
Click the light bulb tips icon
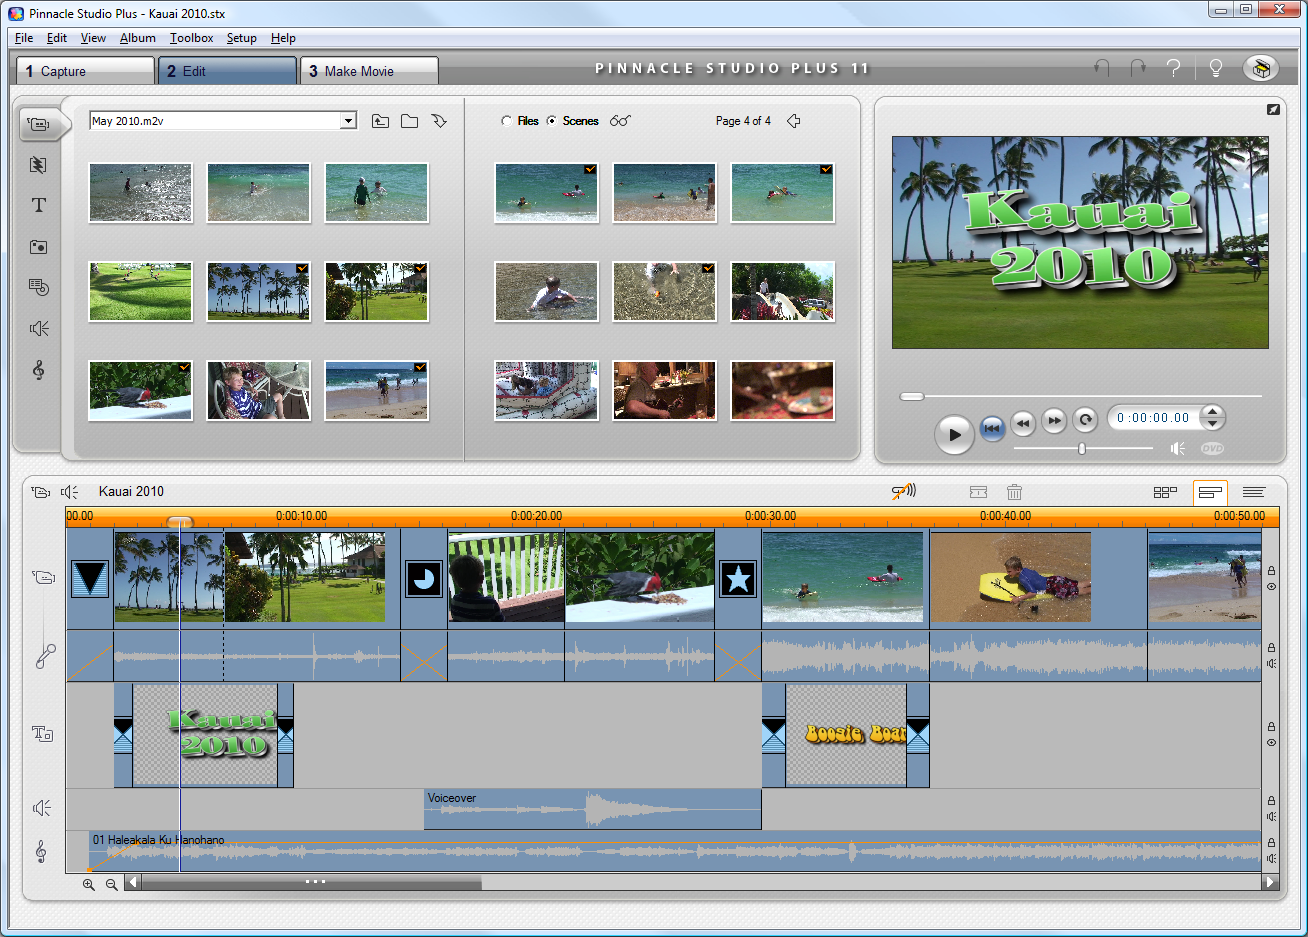pos(1216,68)
